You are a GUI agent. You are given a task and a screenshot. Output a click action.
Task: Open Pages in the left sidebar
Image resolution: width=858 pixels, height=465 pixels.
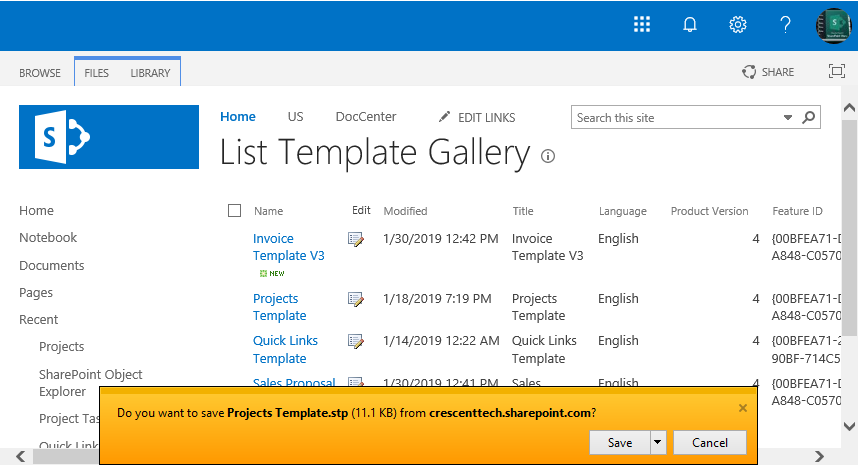point(36,293)
